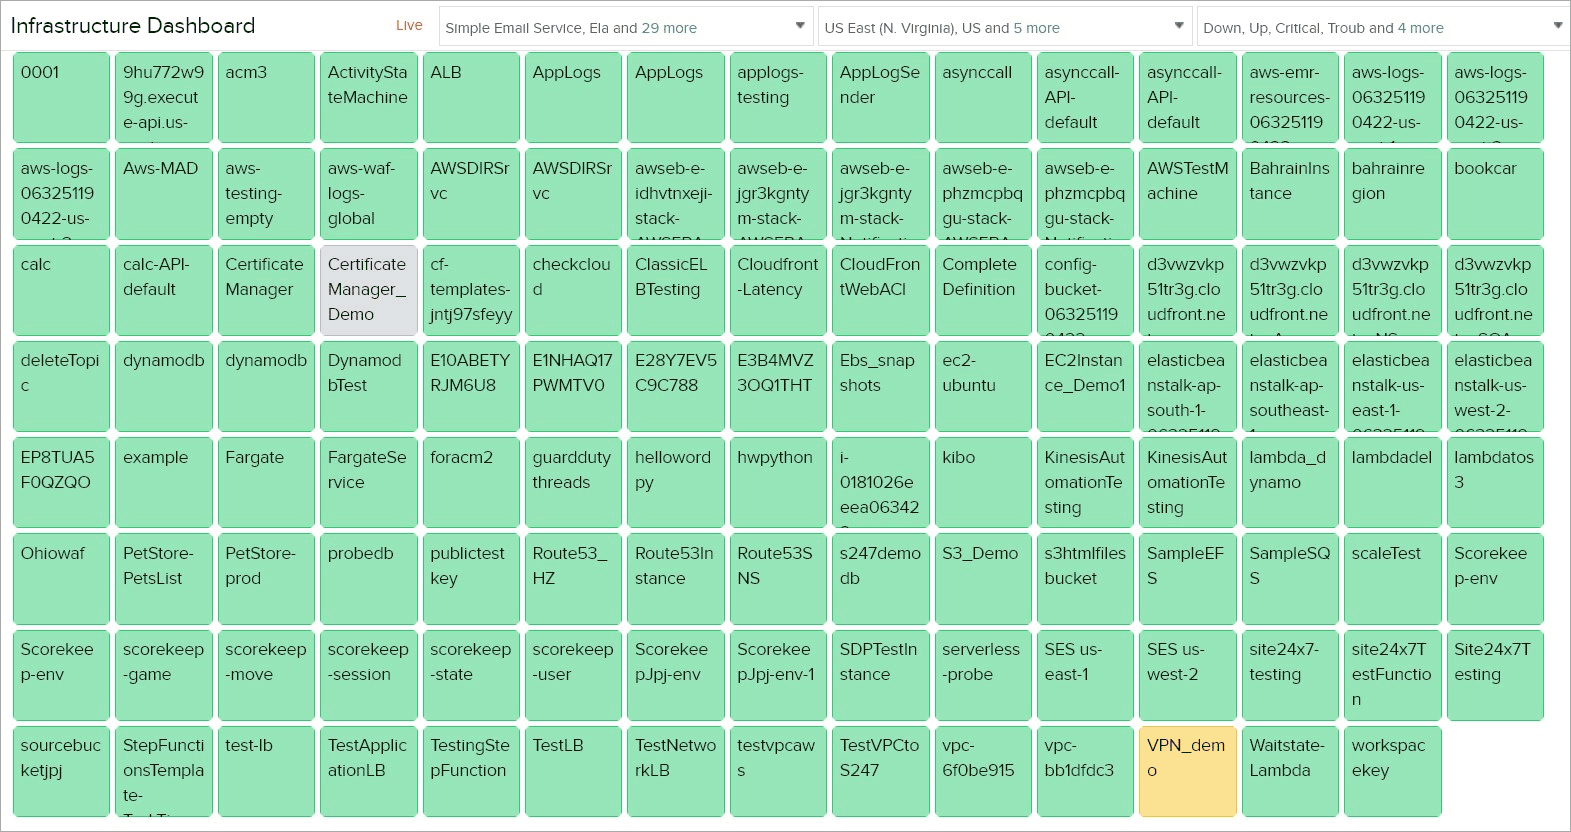This screenshot has width=1571, height=832.
Task: Open the services filter dropdown
Action: point(625,28)
